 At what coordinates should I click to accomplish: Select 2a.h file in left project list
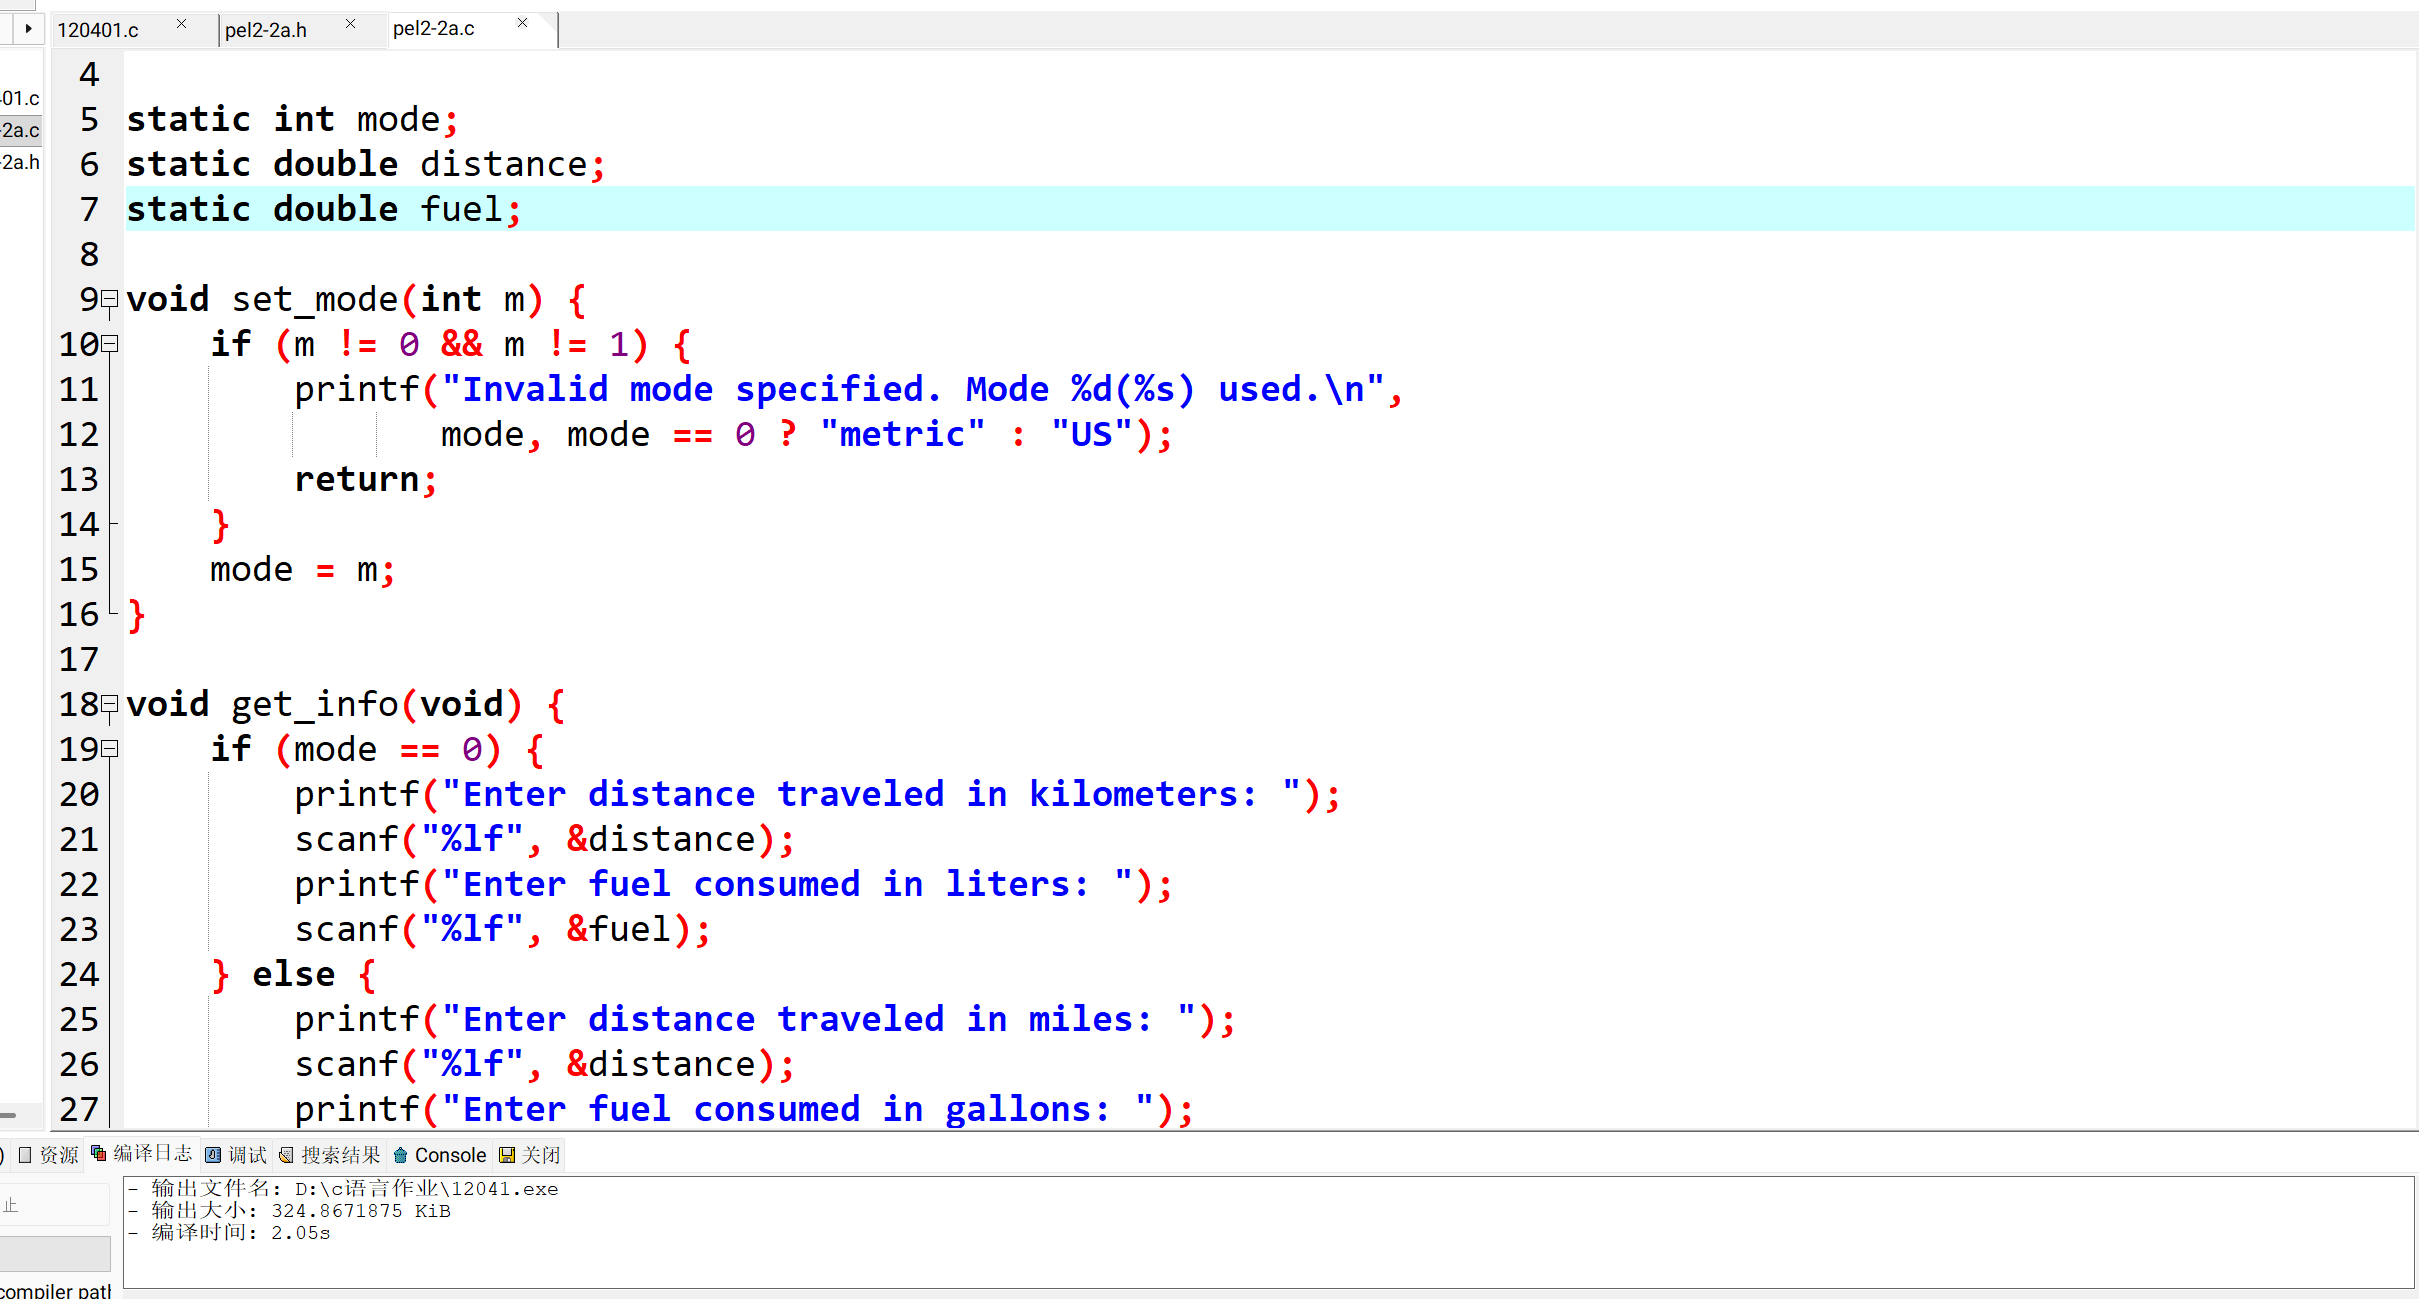20,162
